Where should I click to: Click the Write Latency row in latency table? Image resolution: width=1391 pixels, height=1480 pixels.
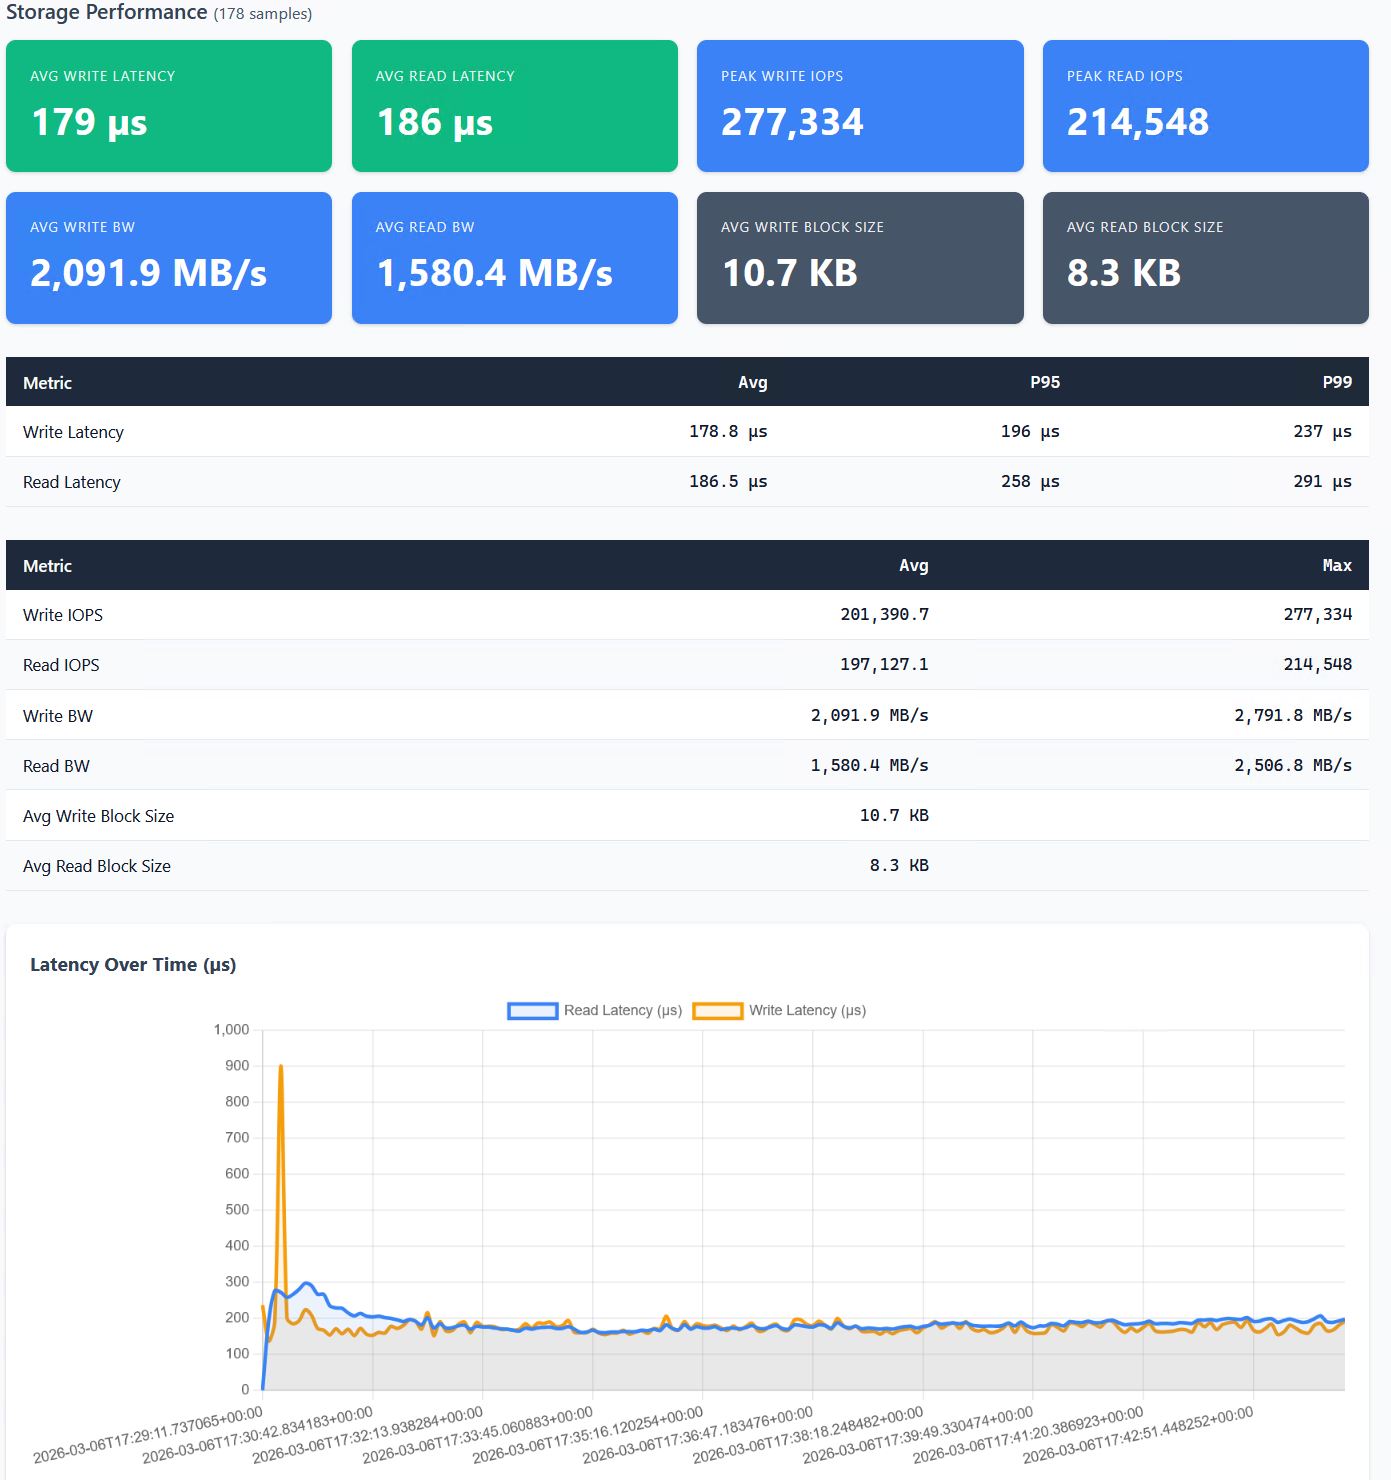point(687,432)
